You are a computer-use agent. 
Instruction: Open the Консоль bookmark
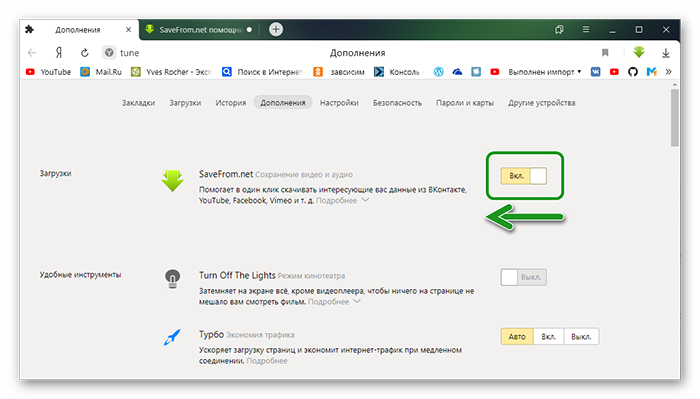point(398,72)
